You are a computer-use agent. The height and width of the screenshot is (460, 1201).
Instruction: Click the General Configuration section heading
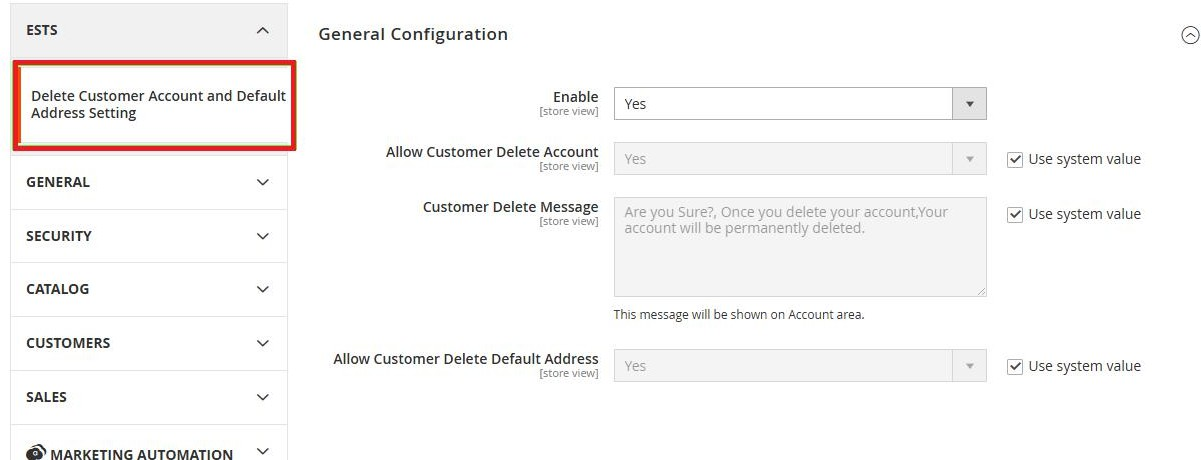click(413, 34)
